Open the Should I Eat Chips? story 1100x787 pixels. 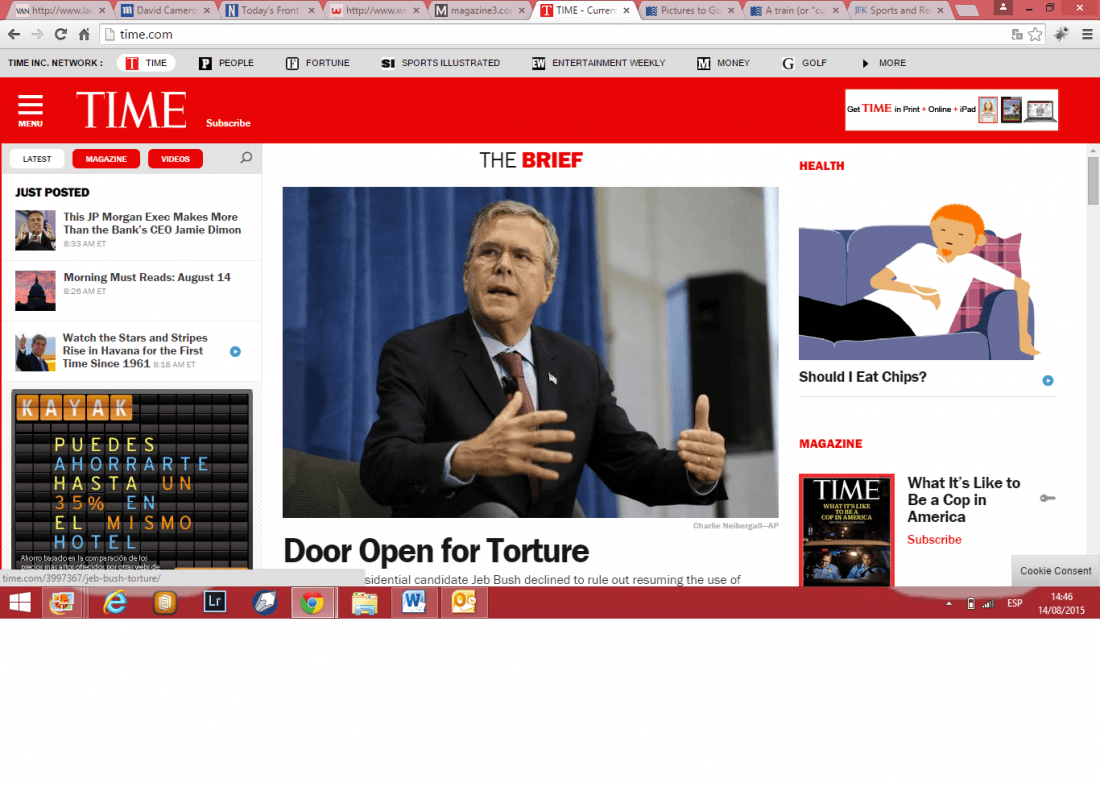pyautogui.click(x=862, y=377)
